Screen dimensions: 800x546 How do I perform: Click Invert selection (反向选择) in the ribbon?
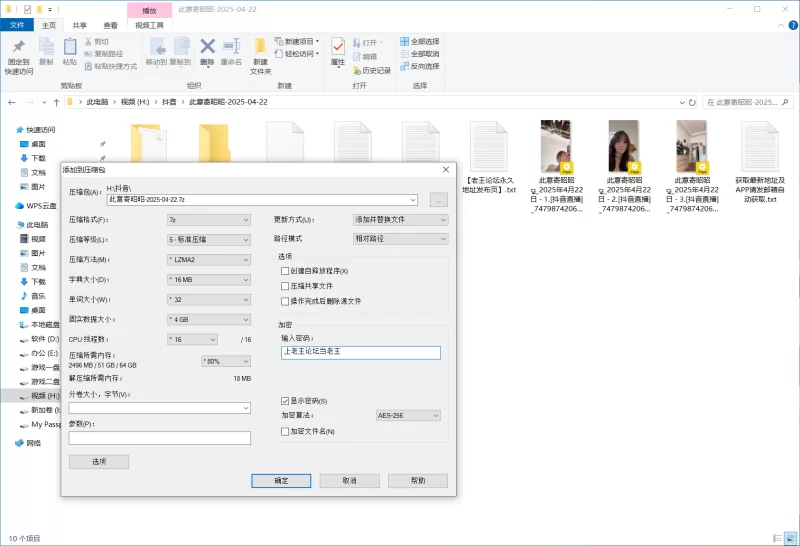pyautogui.click(x=420, y=66)
